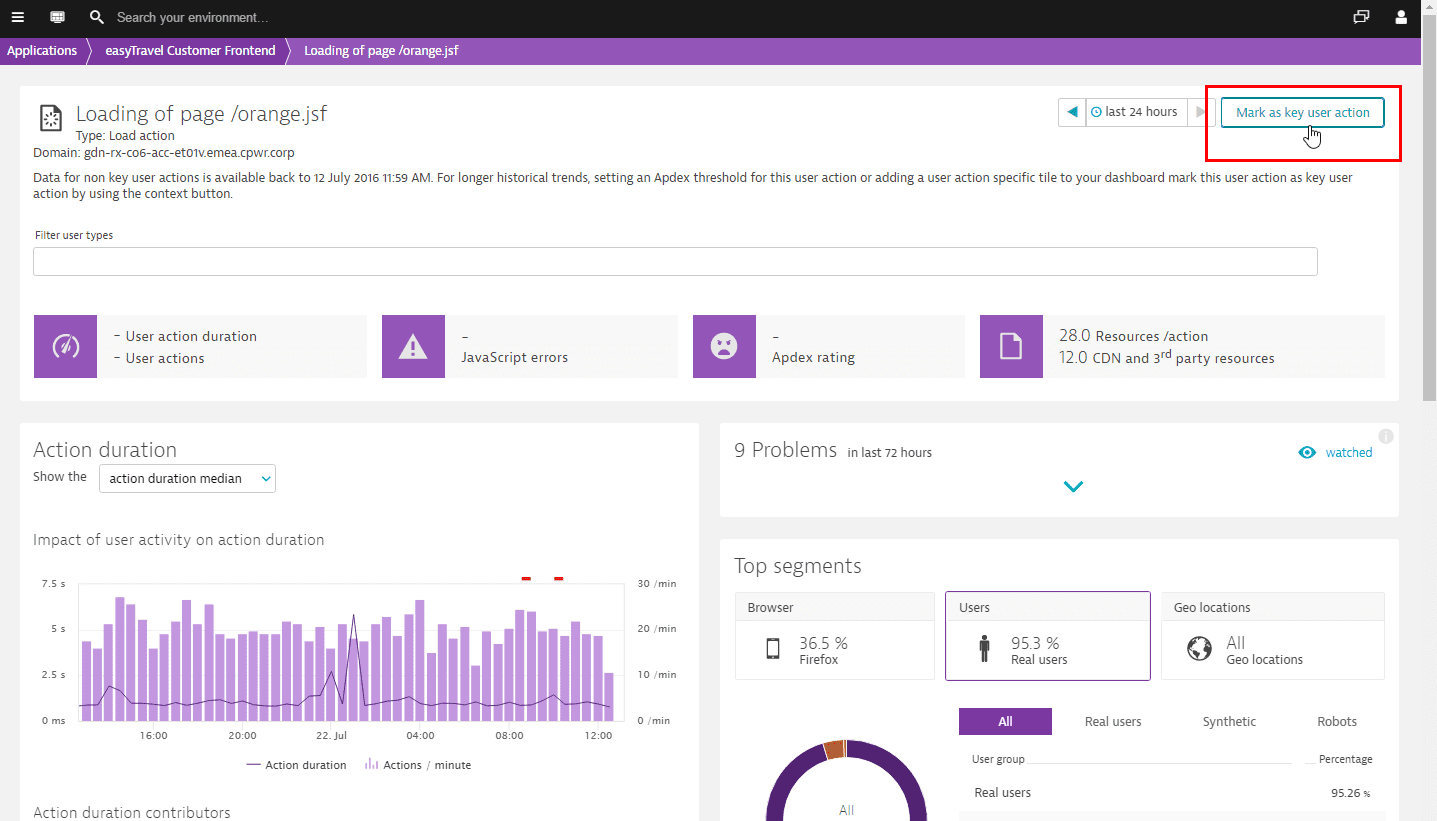Click the 95.26 % percentage value
Screen dimensions: 1437x821
click(1350, 793)
